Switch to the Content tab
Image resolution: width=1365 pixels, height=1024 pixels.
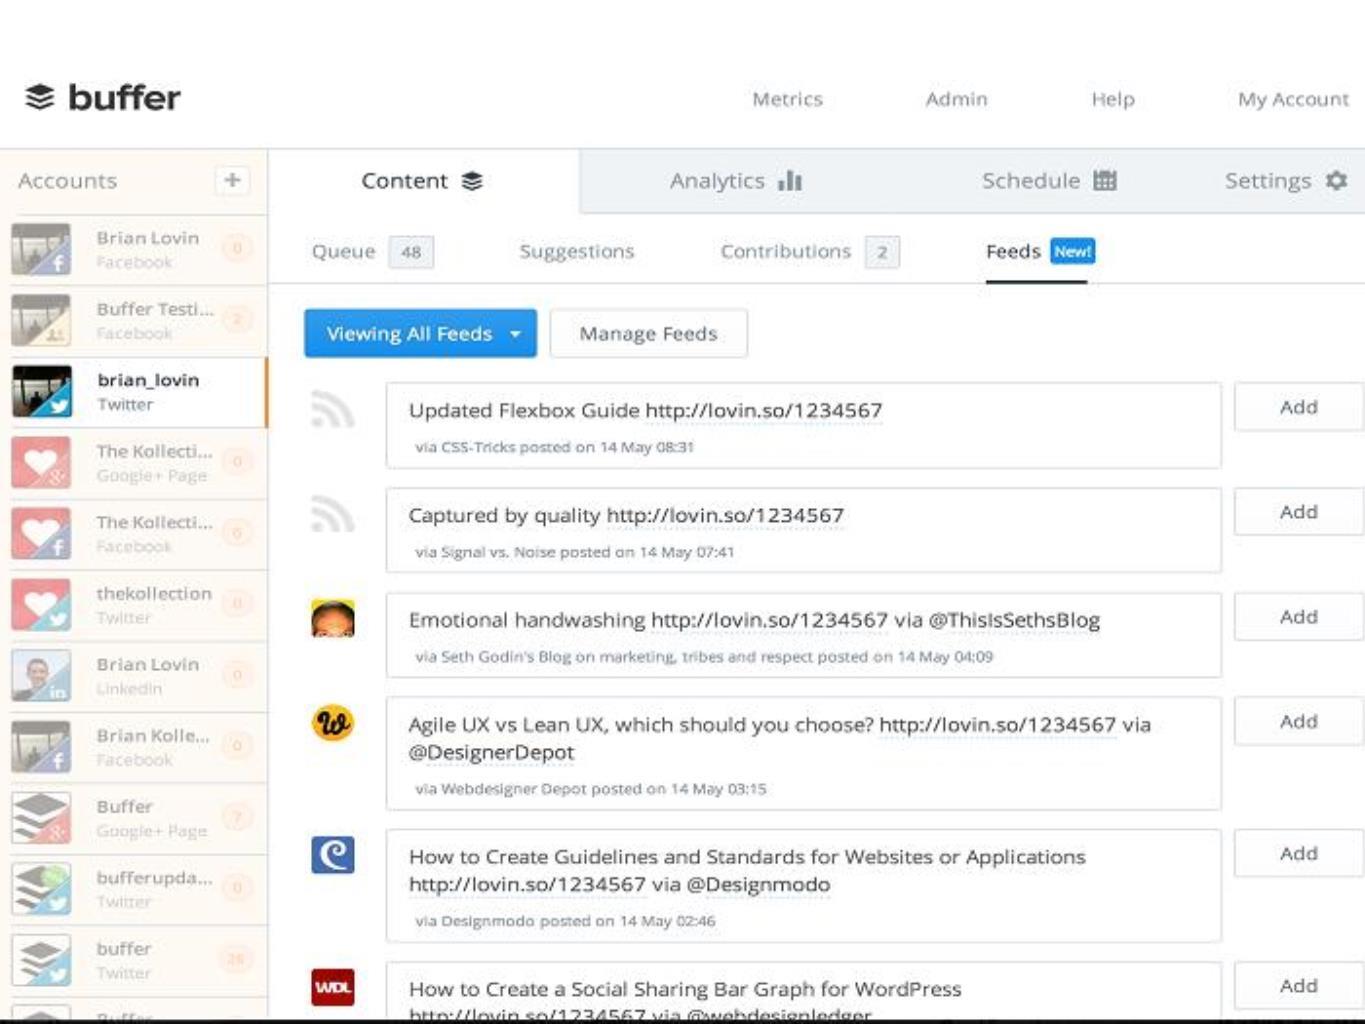(422, 181)
